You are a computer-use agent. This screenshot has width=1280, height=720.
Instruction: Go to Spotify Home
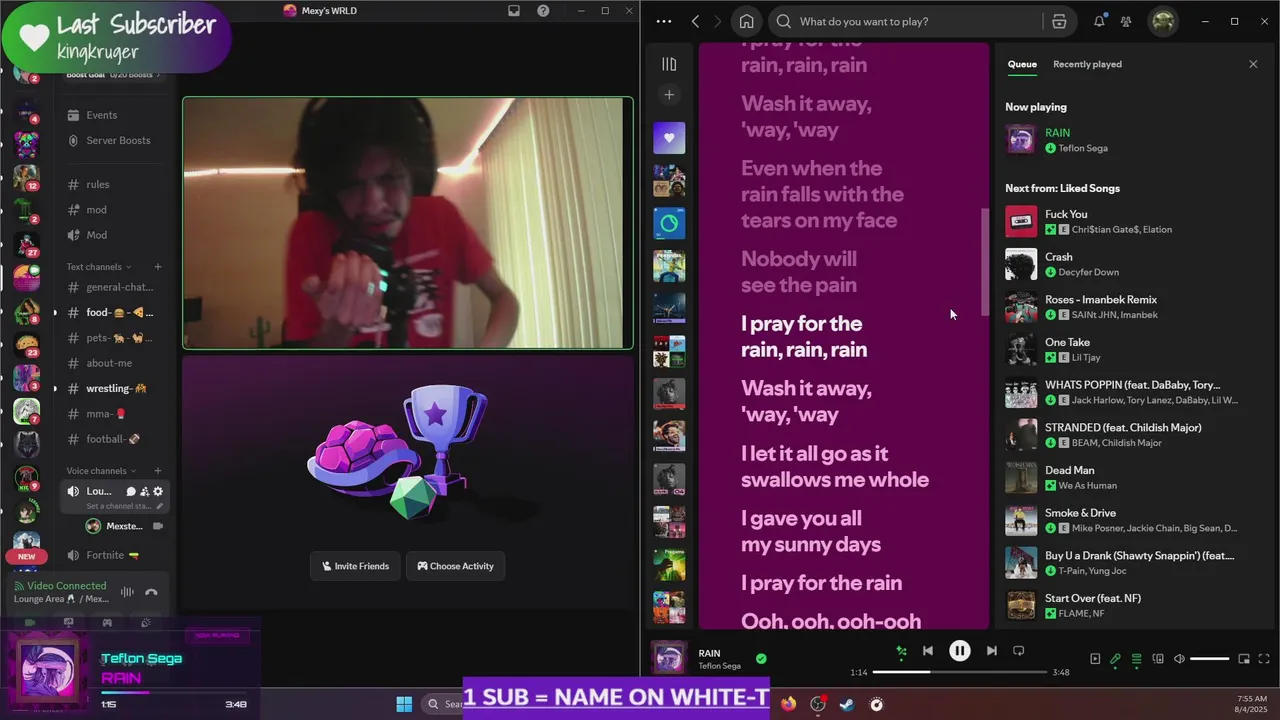(746, 21)
